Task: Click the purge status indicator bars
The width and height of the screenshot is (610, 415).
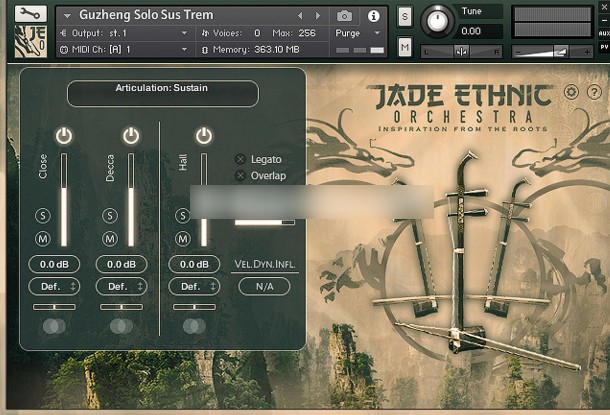Action: tap(360, 50)
